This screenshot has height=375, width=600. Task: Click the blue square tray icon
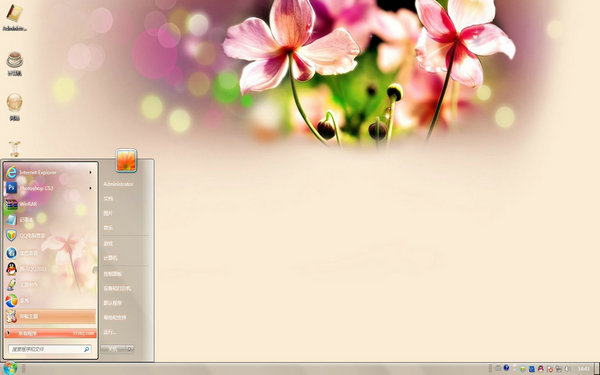532,369
